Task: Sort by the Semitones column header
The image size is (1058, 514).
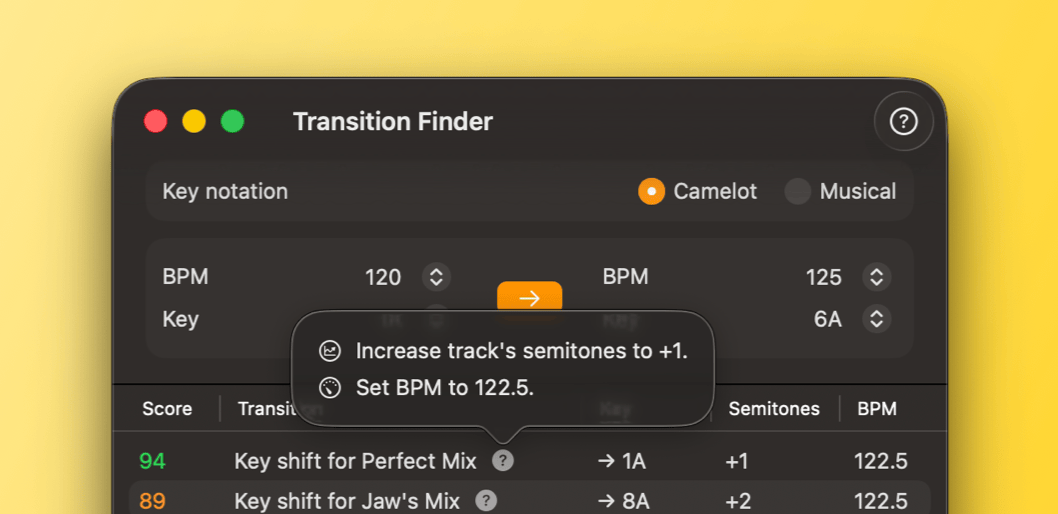Action: click(x=773, y=408)
